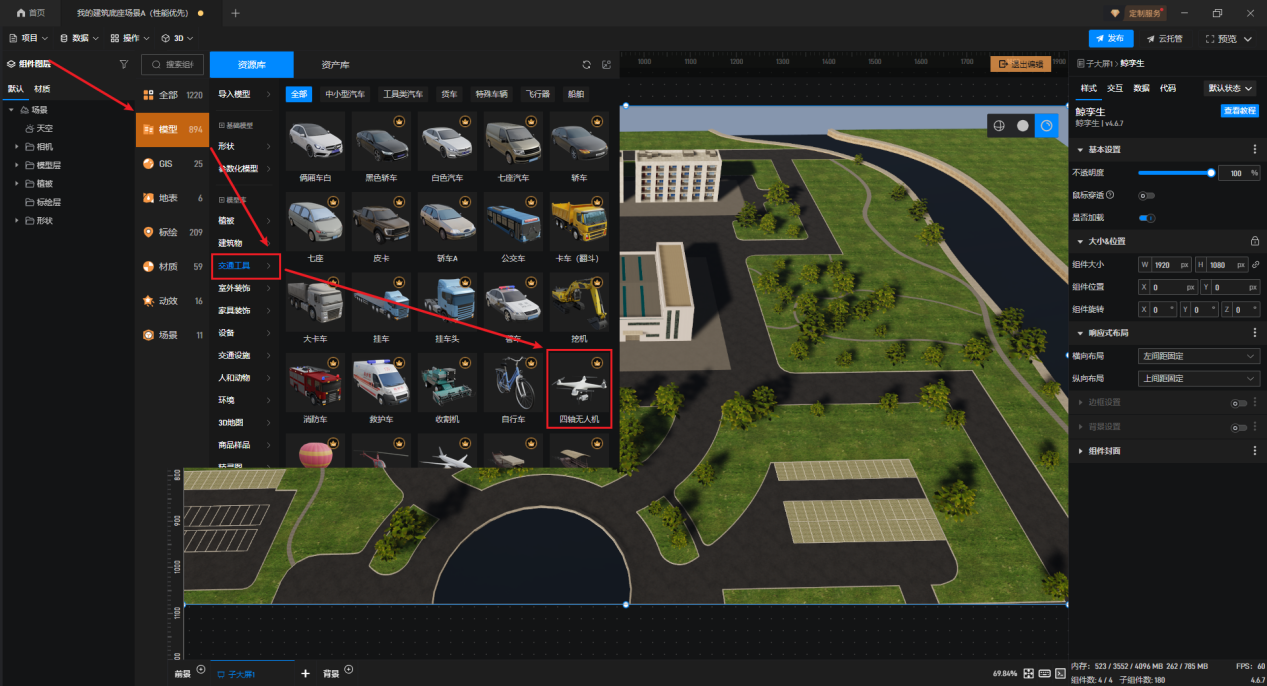Click the refresh icon in resource library

point(587,64)
